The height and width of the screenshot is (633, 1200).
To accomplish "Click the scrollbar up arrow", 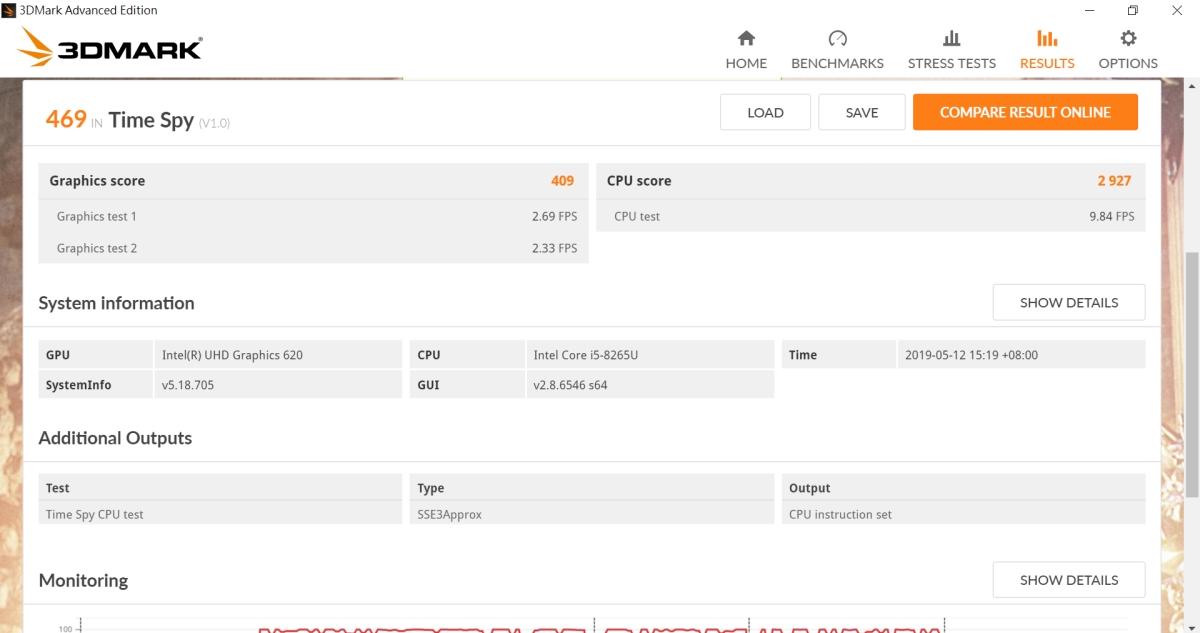I will coord(1191,86).
